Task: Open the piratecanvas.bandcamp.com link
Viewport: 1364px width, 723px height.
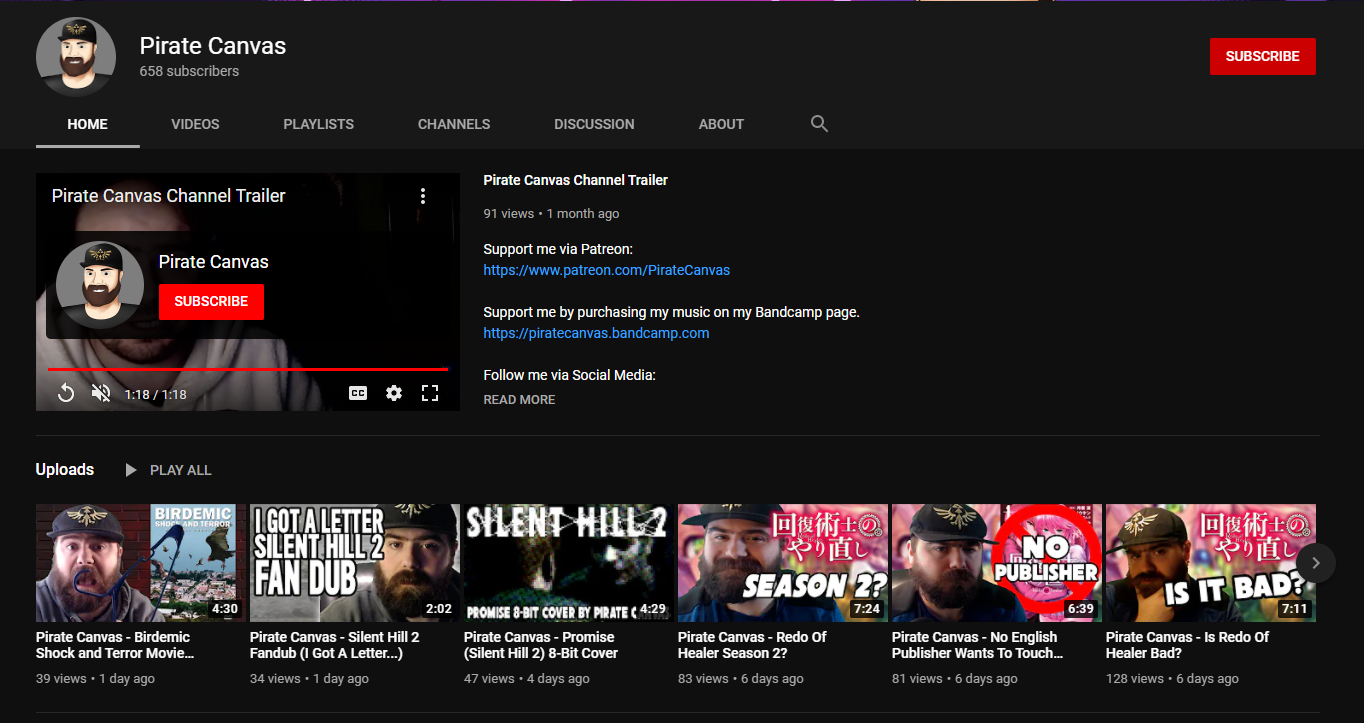Action: (596, 333)
